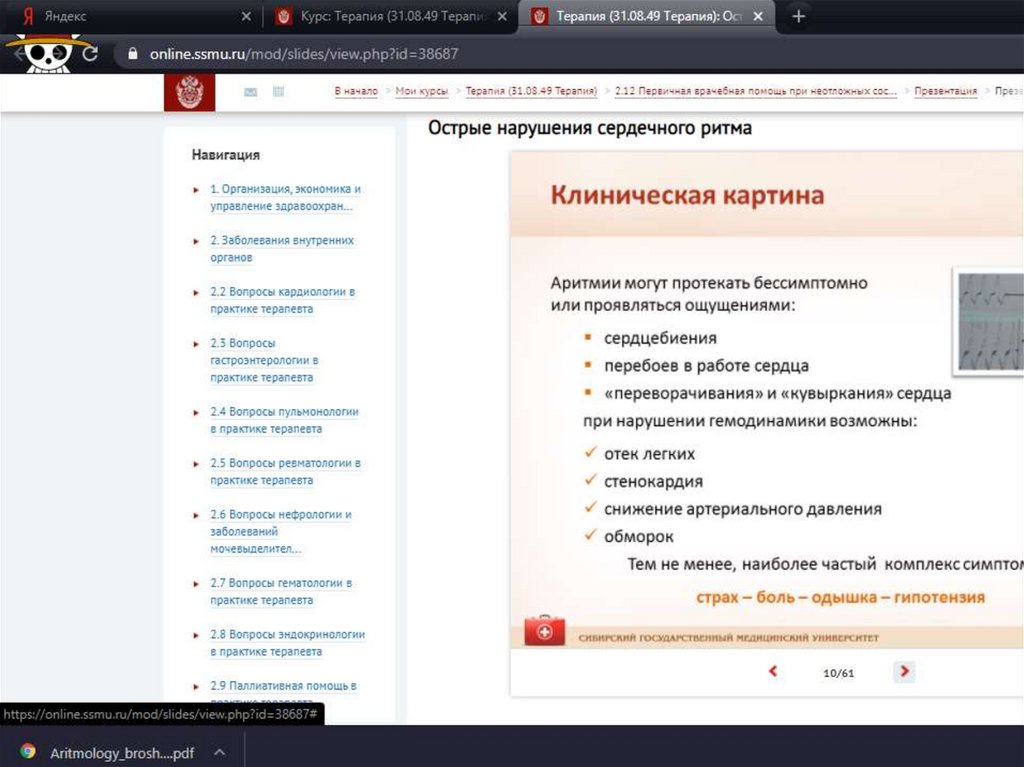This screenshot has width=1024, height=767.
Task: Click the slide counter 10/61
Action: coord(839,673)
